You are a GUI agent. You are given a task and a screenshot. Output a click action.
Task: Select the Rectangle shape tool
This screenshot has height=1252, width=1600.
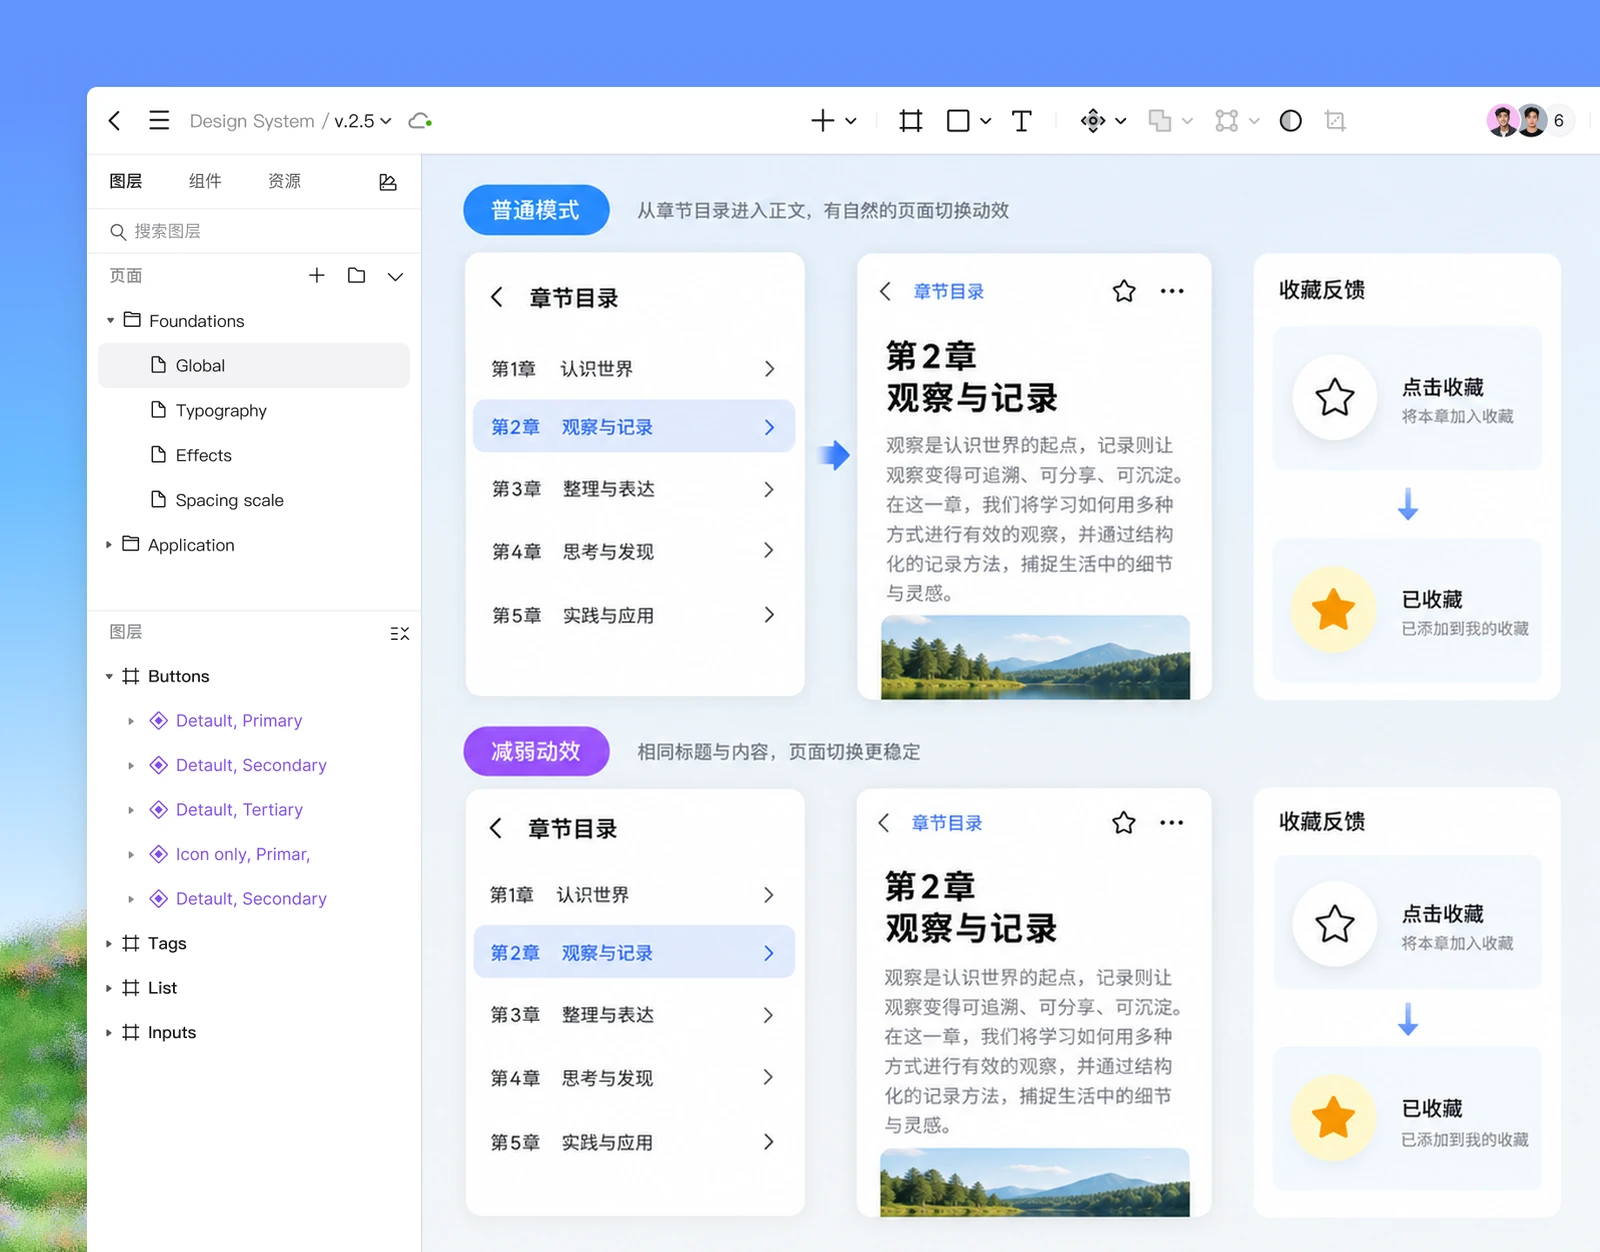pyautogui.click(x=958, y=121)
